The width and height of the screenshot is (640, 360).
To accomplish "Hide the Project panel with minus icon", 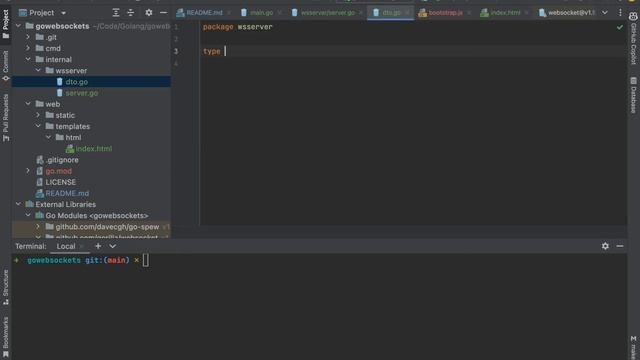I will [163, 13].
